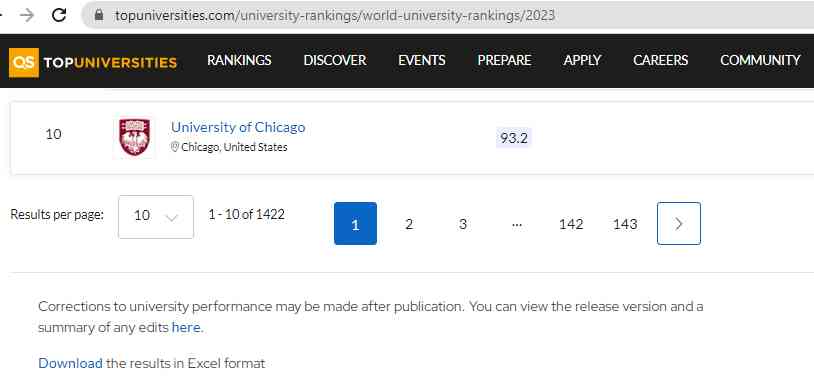Reload the page with the refresh icon

pyautogui.click(x=59, y=15)
